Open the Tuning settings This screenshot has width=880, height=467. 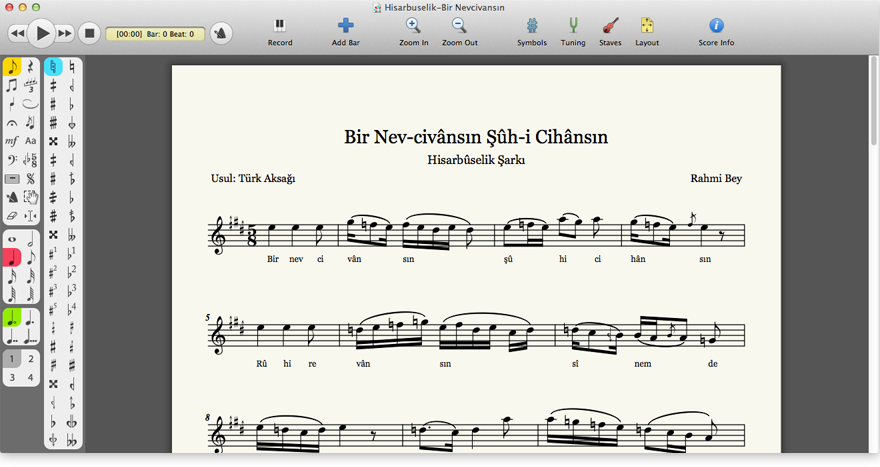pyautogui.click(x=573, y=32)
